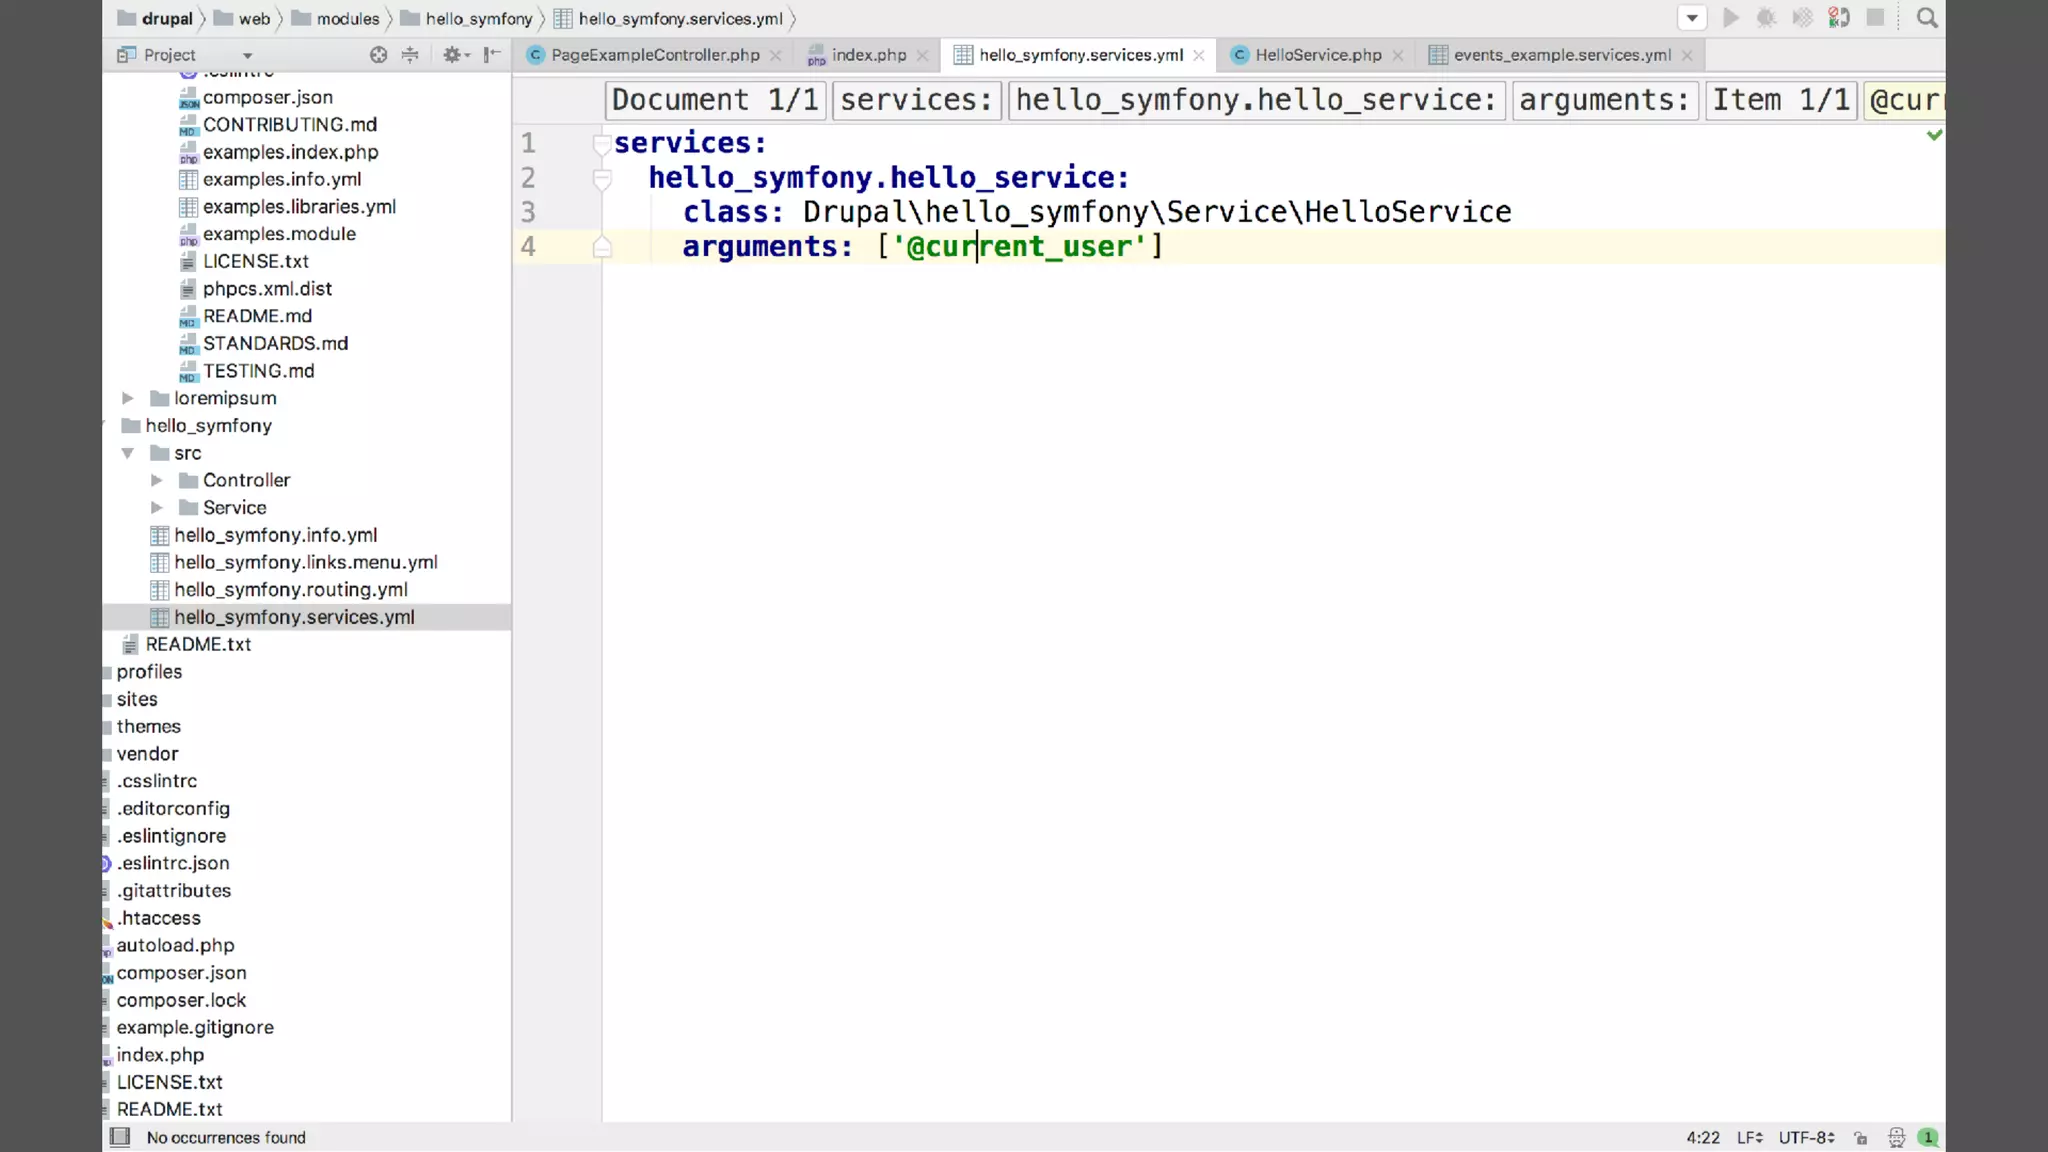This screenshot has height=1152, width=2048.
Task: Collapse the fold marker on services line
Action: [601, 144]
